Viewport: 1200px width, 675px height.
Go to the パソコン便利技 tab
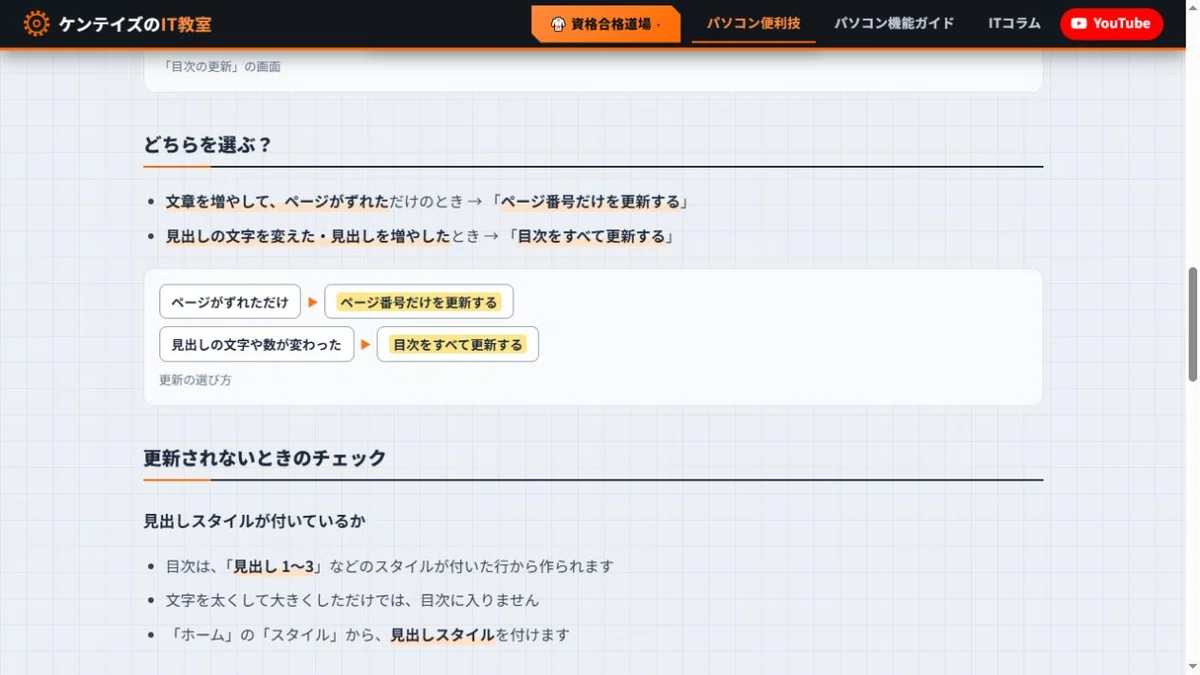[x=754, y=23]
